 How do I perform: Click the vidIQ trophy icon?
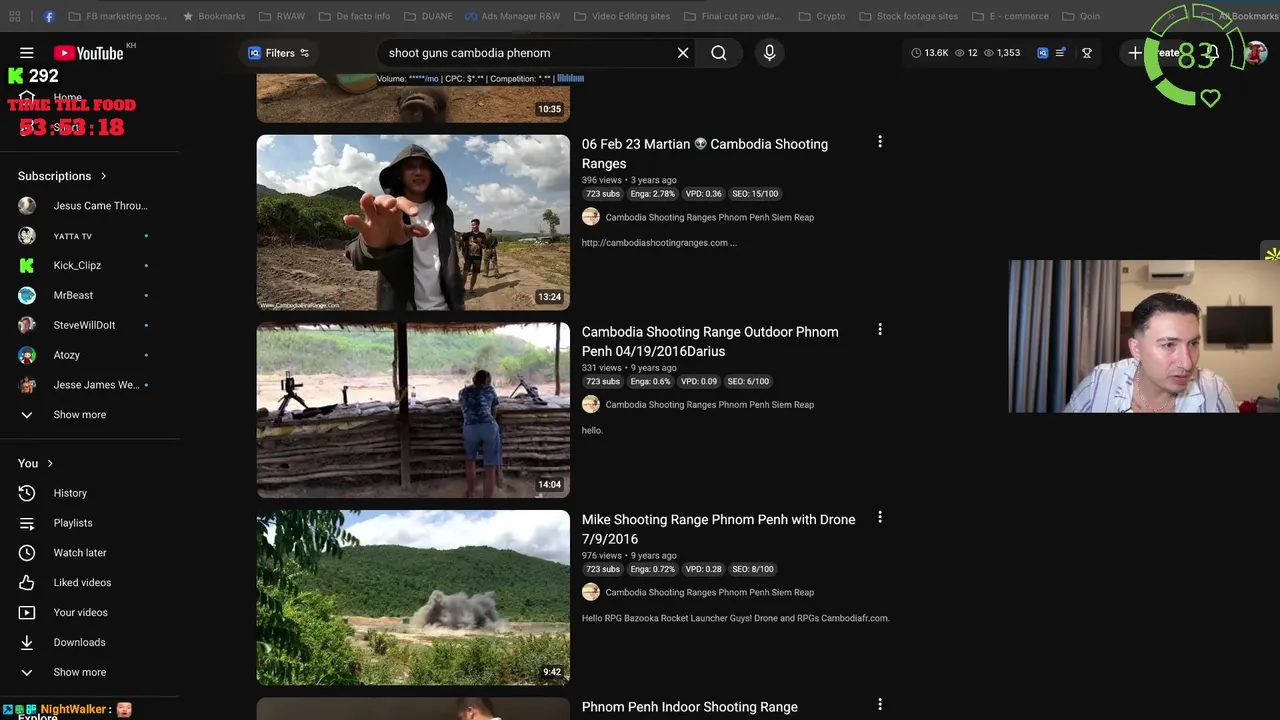click(1087, 53)
